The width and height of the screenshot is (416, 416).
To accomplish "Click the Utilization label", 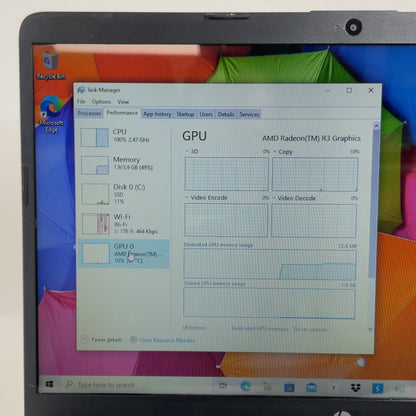I will coord(194,328).
